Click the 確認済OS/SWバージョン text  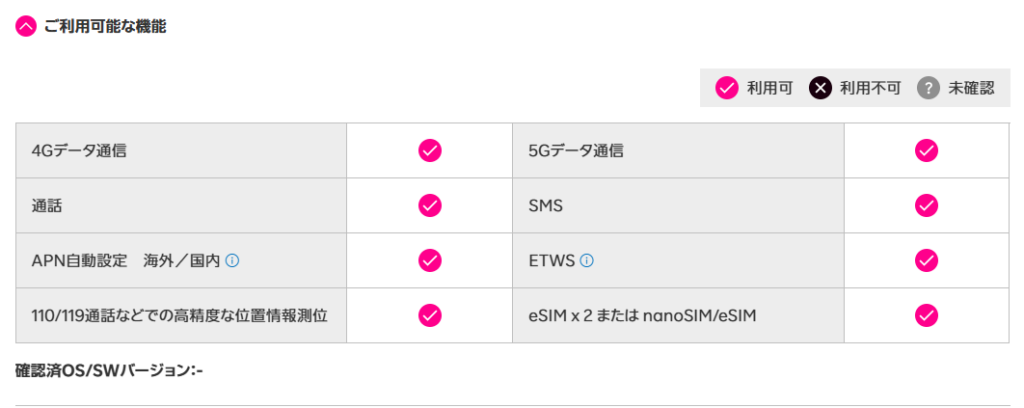[109, 371]
